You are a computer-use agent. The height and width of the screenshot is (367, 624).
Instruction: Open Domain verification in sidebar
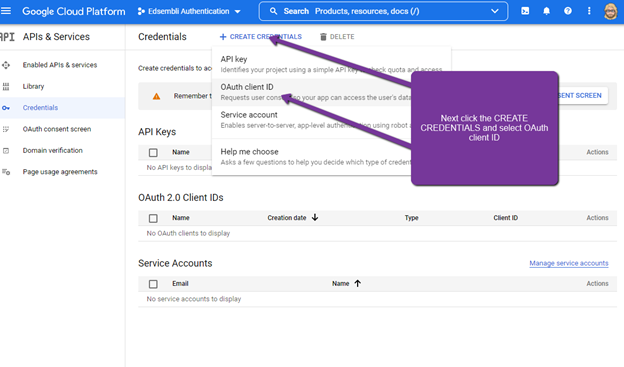click(53, 150)
